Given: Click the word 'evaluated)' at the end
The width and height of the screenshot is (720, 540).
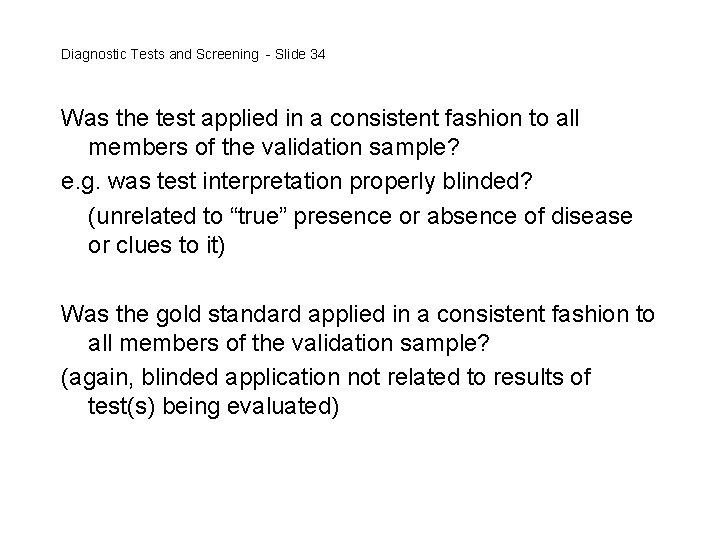Looking at the screenshot, I should coord(283,406).
